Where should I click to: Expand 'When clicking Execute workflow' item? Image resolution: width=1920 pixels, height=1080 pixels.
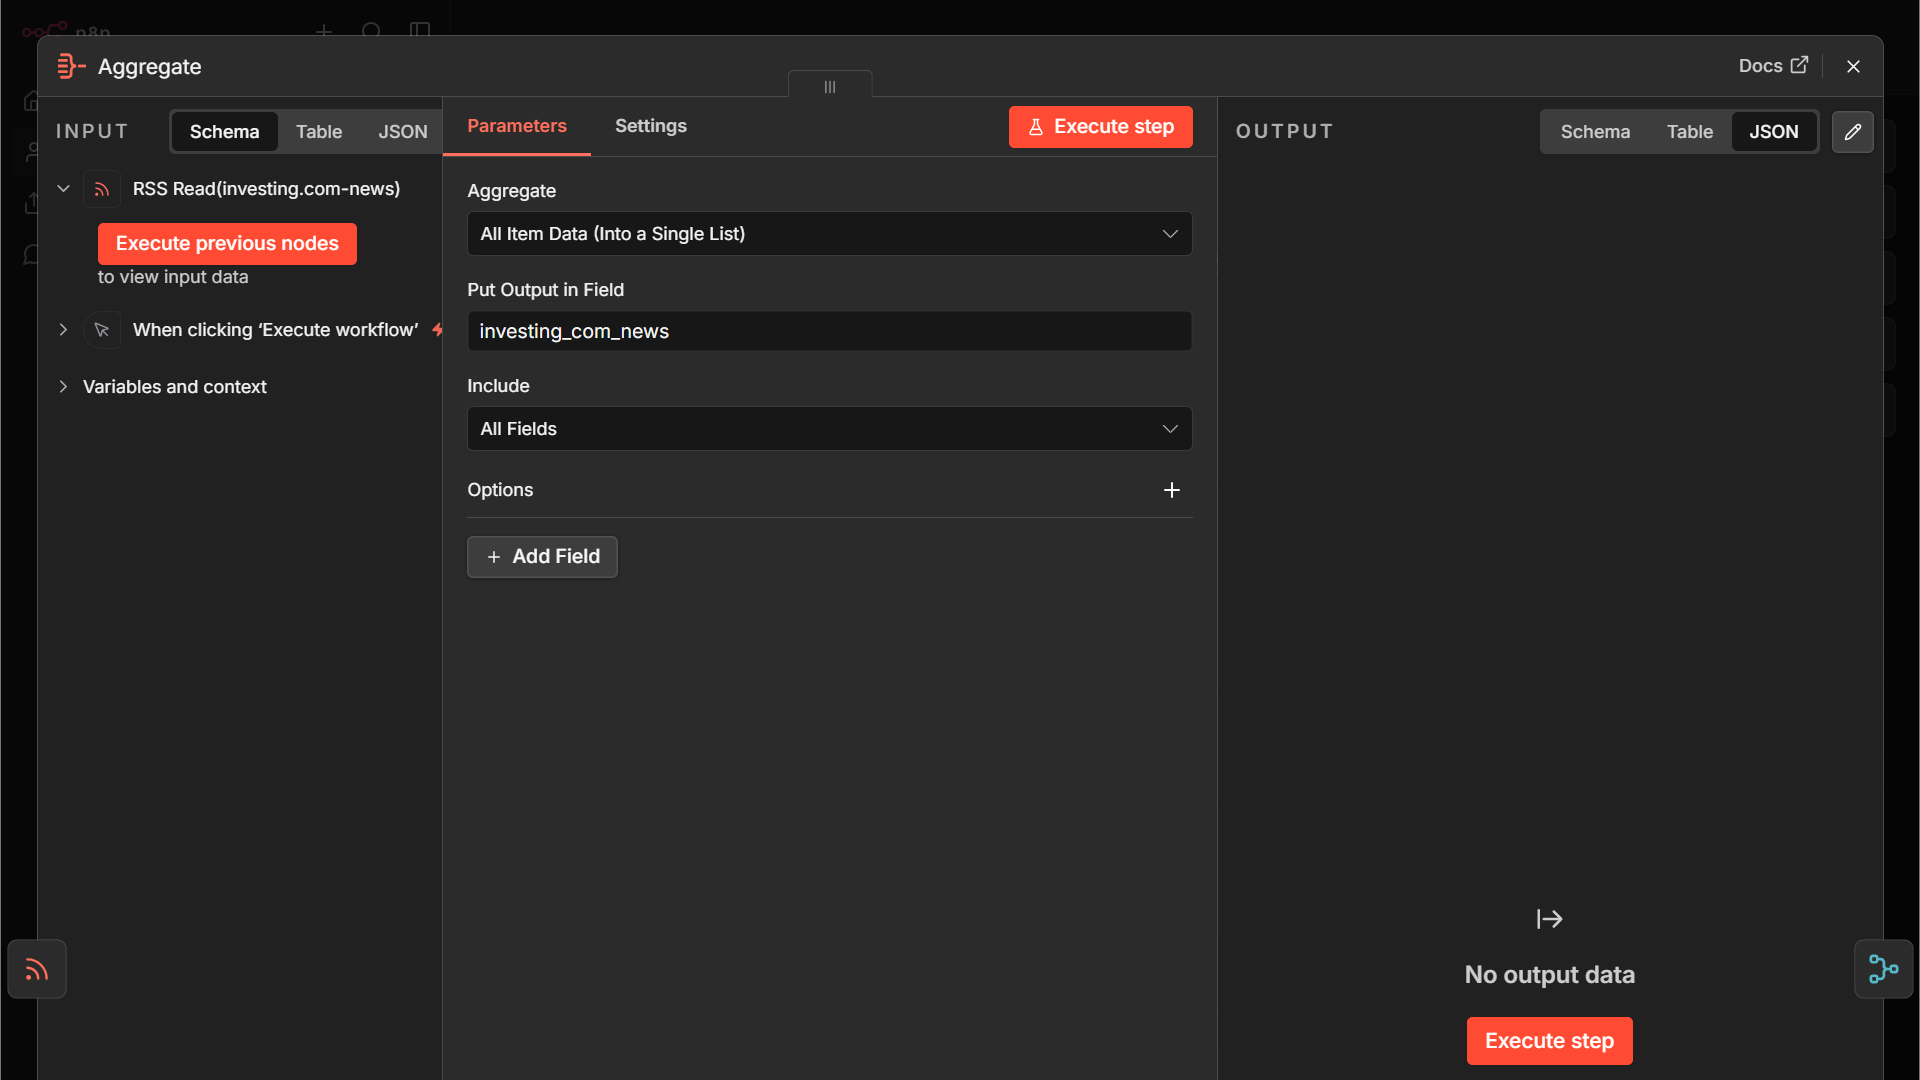[x=63, y=330]
